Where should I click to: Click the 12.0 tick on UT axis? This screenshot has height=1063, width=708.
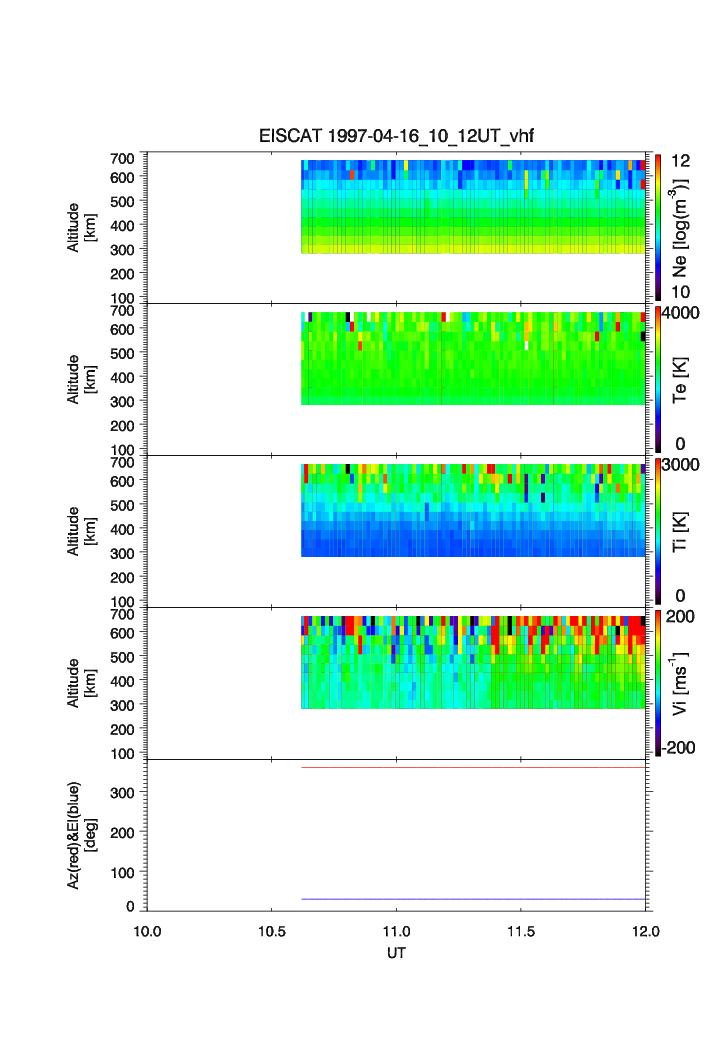point(646,931)
